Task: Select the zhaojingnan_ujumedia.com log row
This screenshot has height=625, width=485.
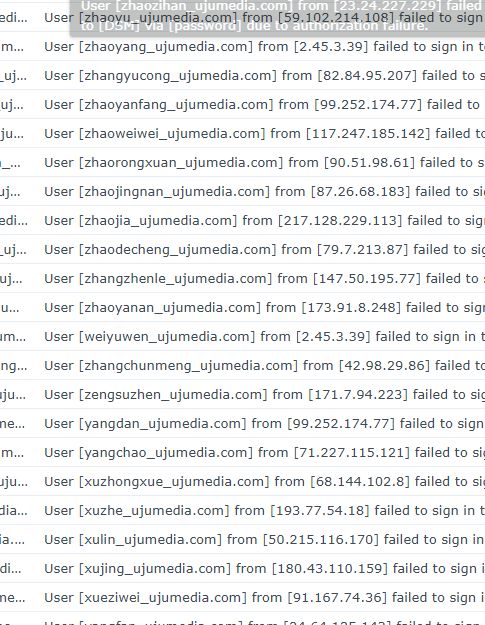Action: pos(242,192)
